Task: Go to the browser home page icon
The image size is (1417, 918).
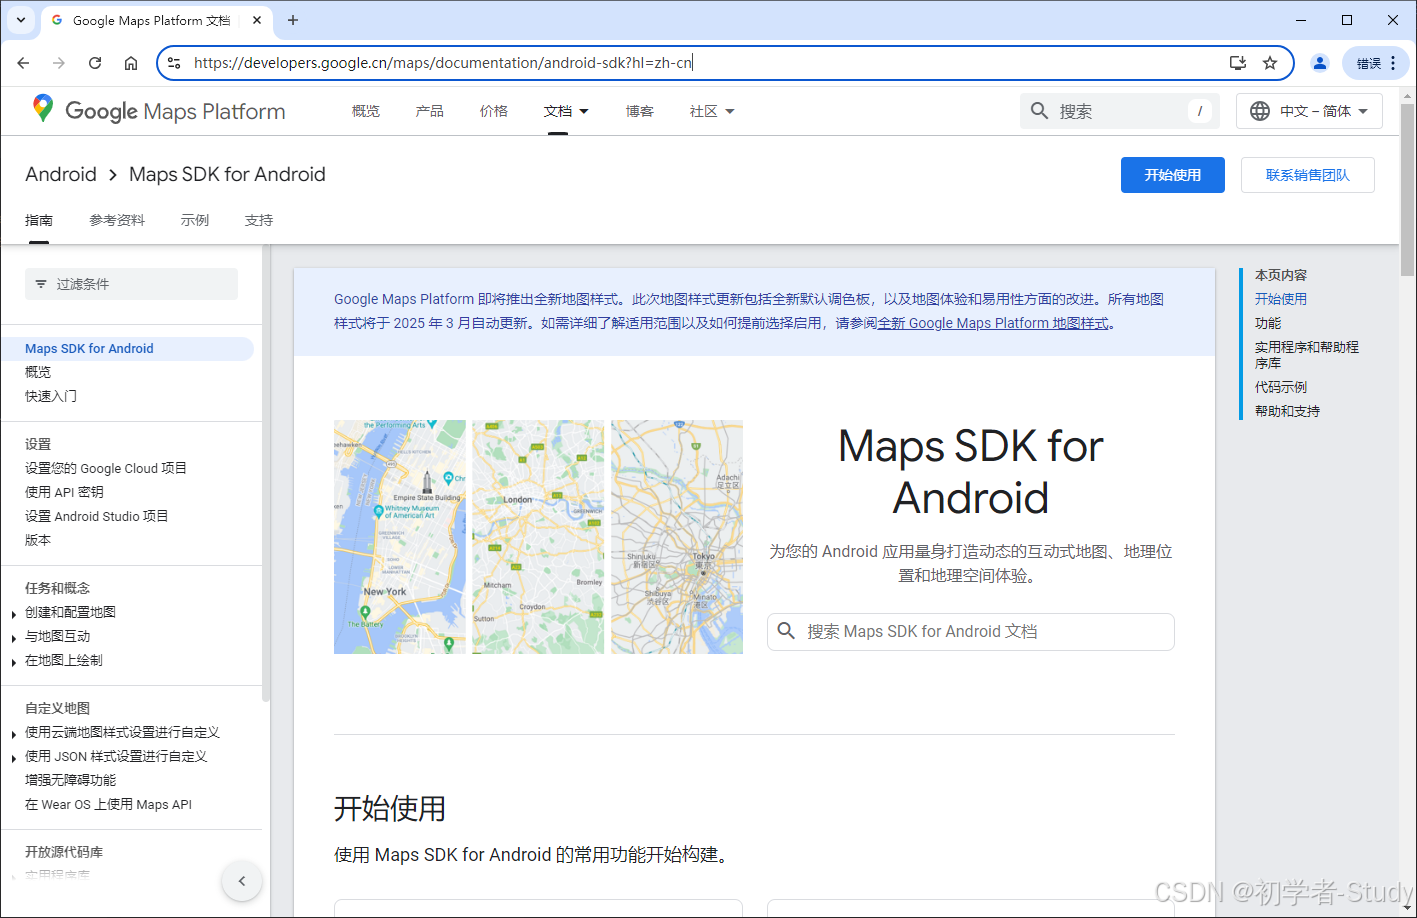Action: click(131, 63)
